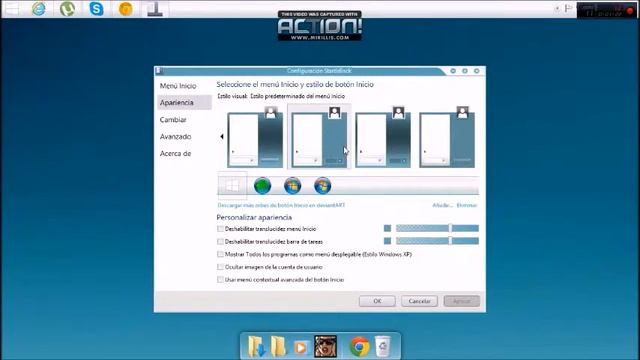Viewport: 640px width, 360px height.
Task: Click the Aplicar button
Action: (462, 301)
